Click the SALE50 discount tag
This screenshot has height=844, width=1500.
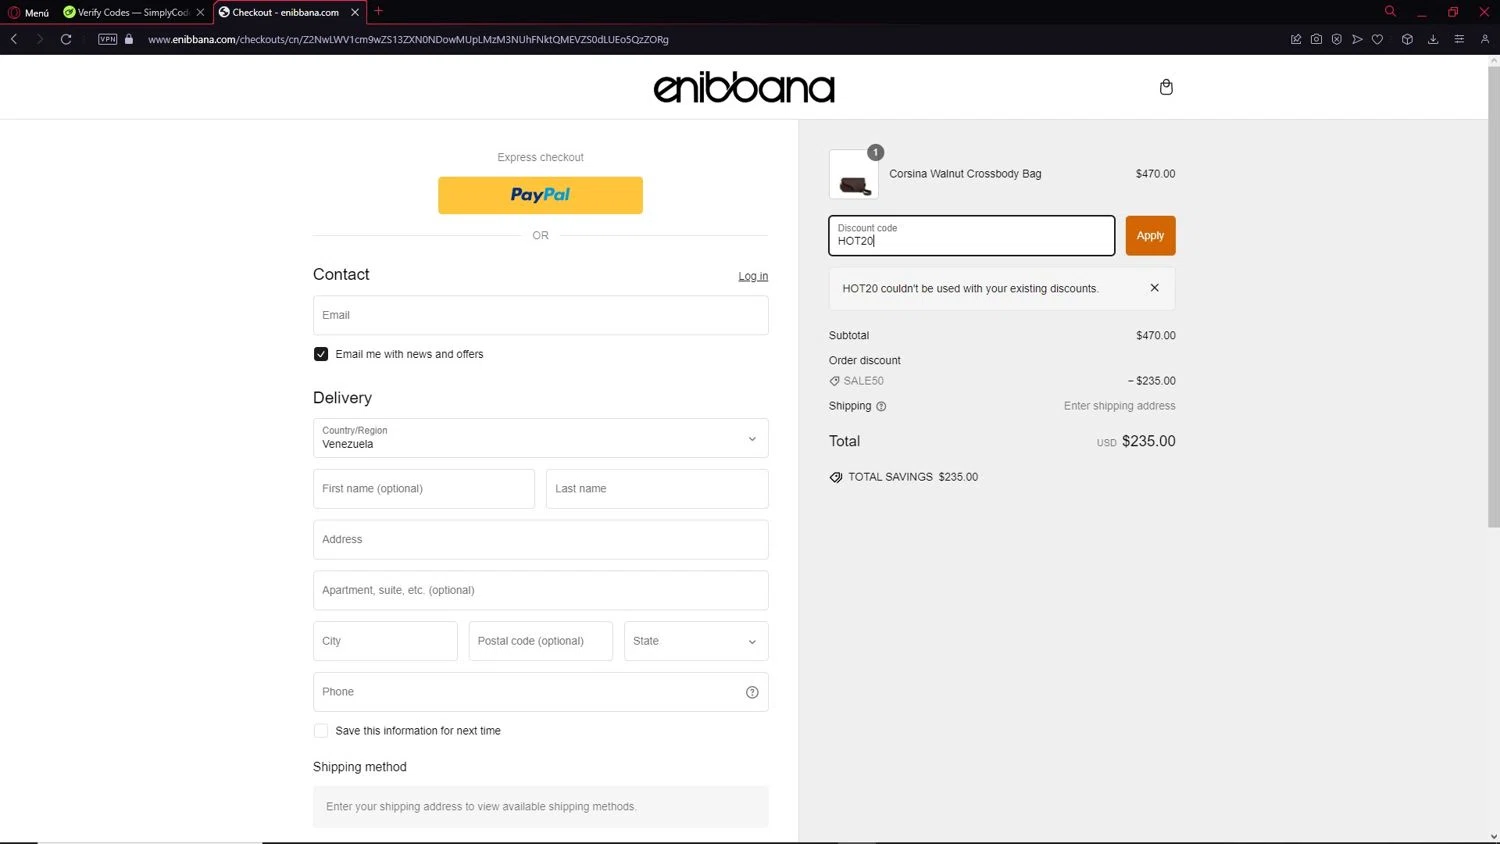(x=857, y=381)
